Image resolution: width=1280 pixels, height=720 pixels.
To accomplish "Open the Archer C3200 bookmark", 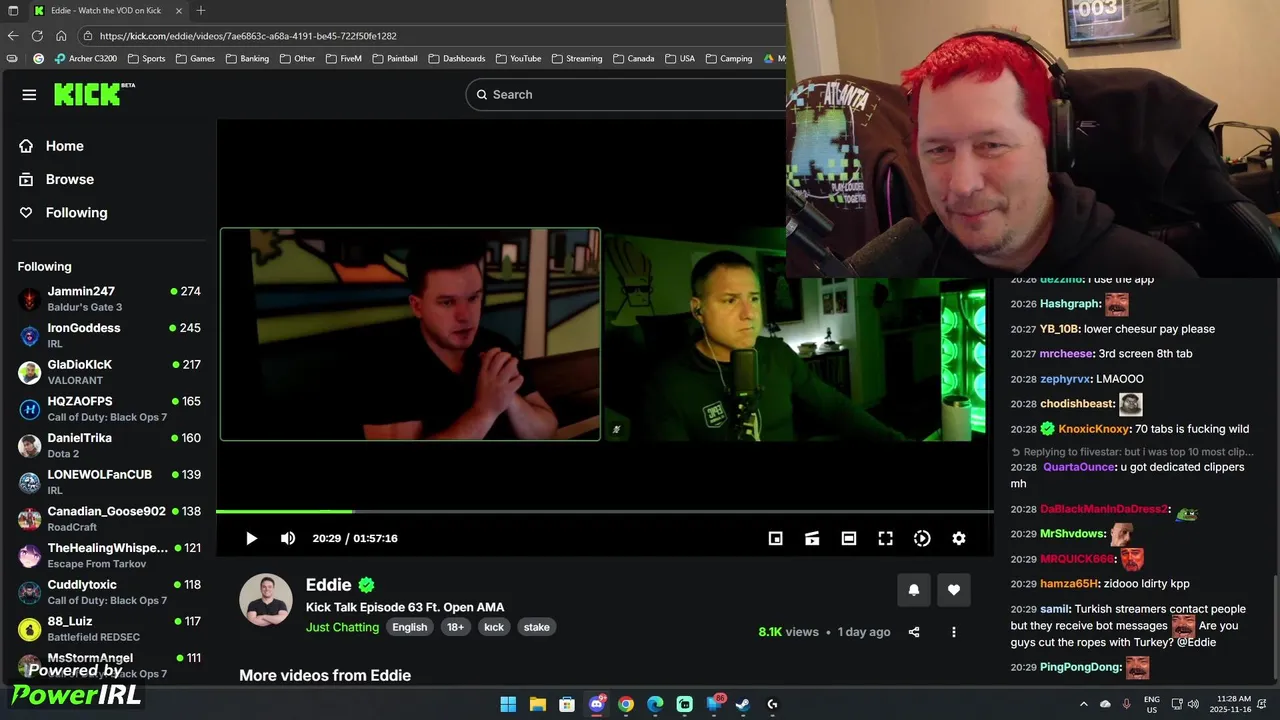I will point(86,58).
